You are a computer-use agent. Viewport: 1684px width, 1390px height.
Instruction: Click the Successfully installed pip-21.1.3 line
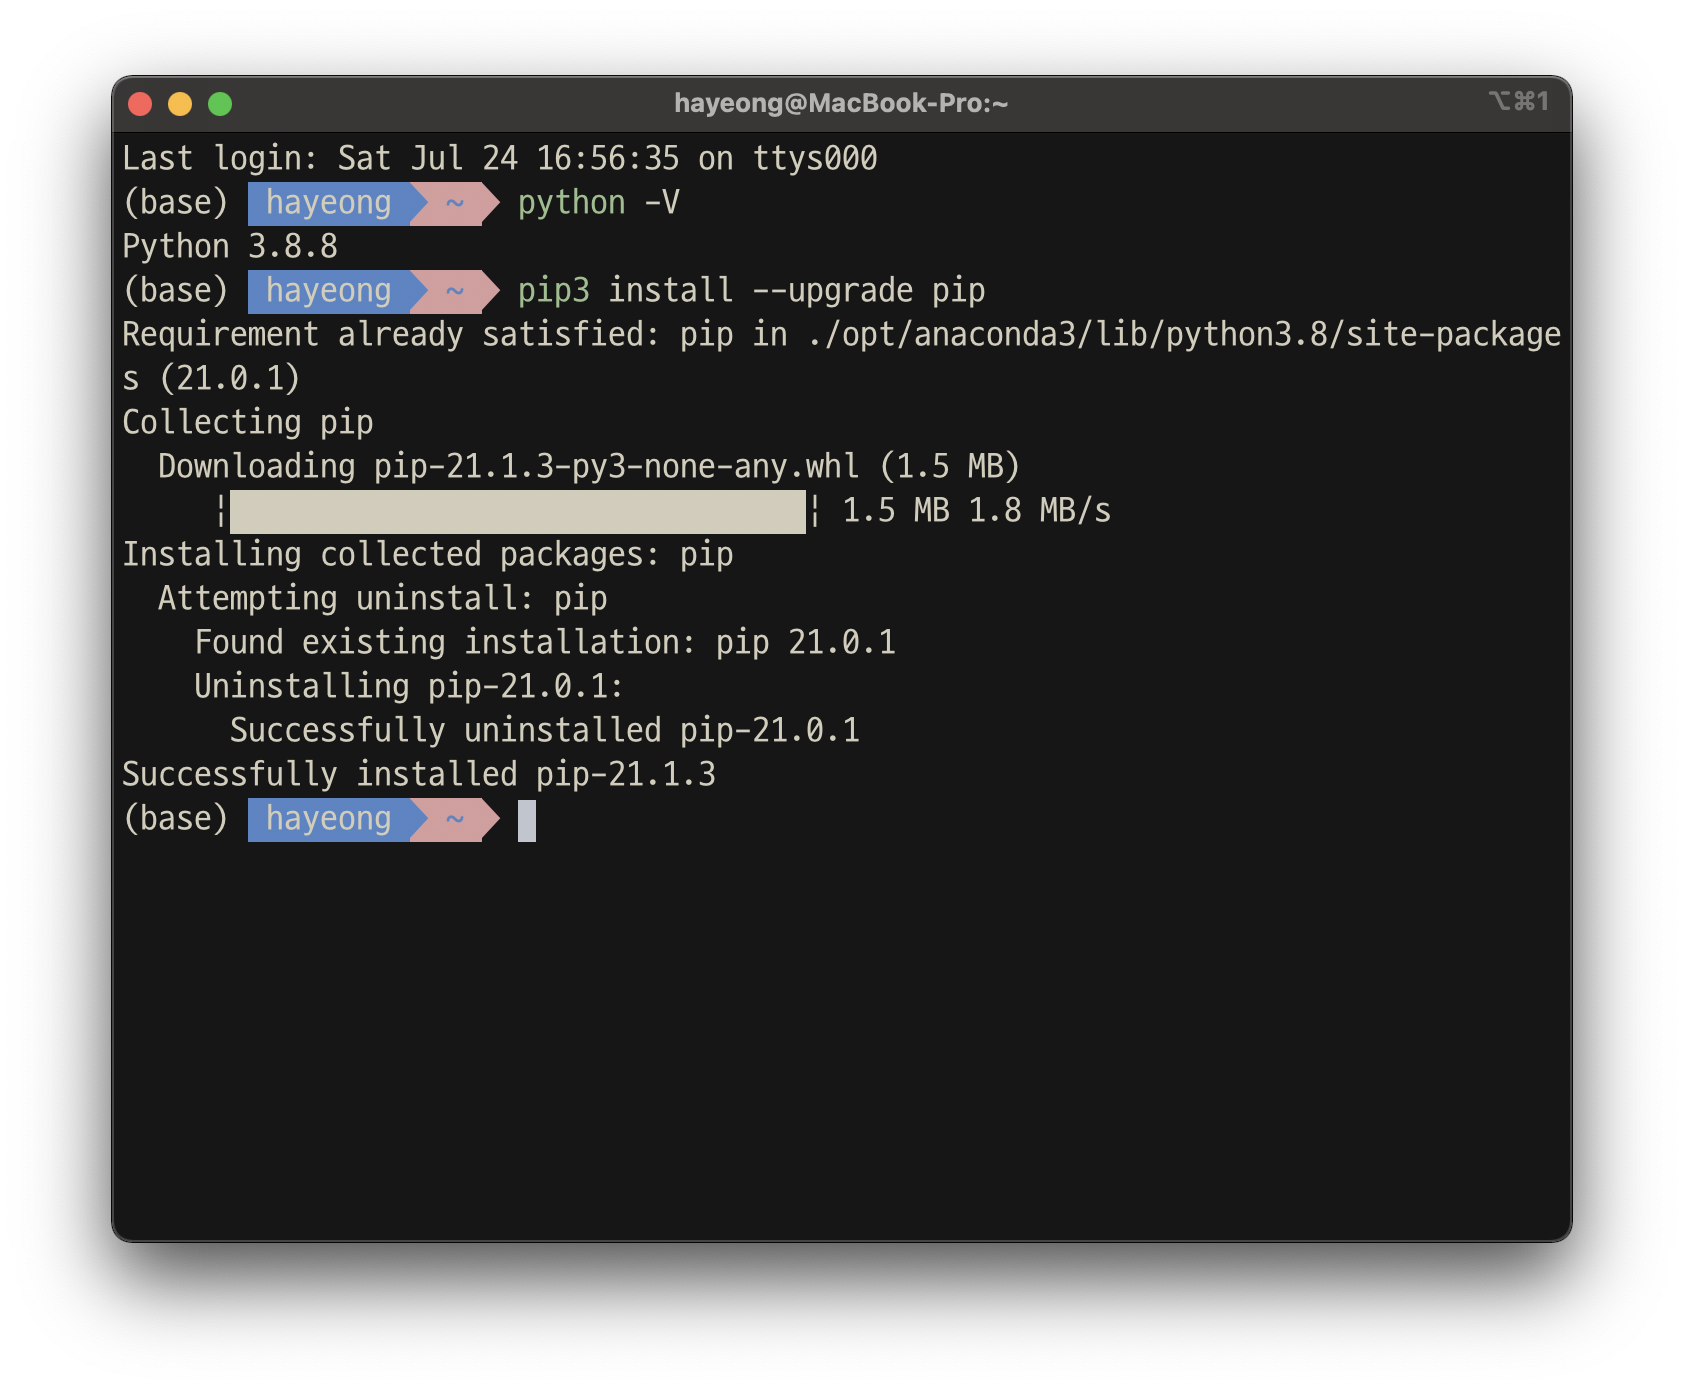420,773
